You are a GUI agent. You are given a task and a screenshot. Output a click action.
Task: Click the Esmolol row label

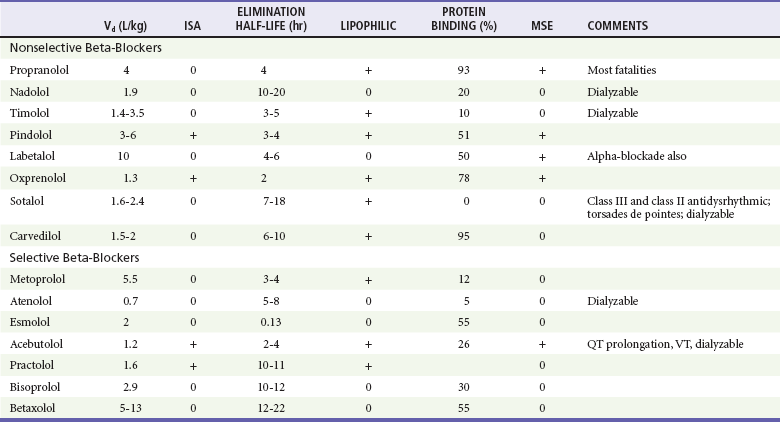pos(28,323)
